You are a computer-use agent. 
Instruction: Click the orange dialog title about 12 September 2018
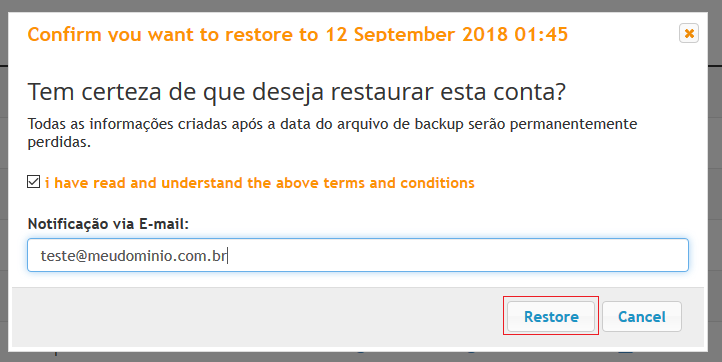tap(297, 35)
